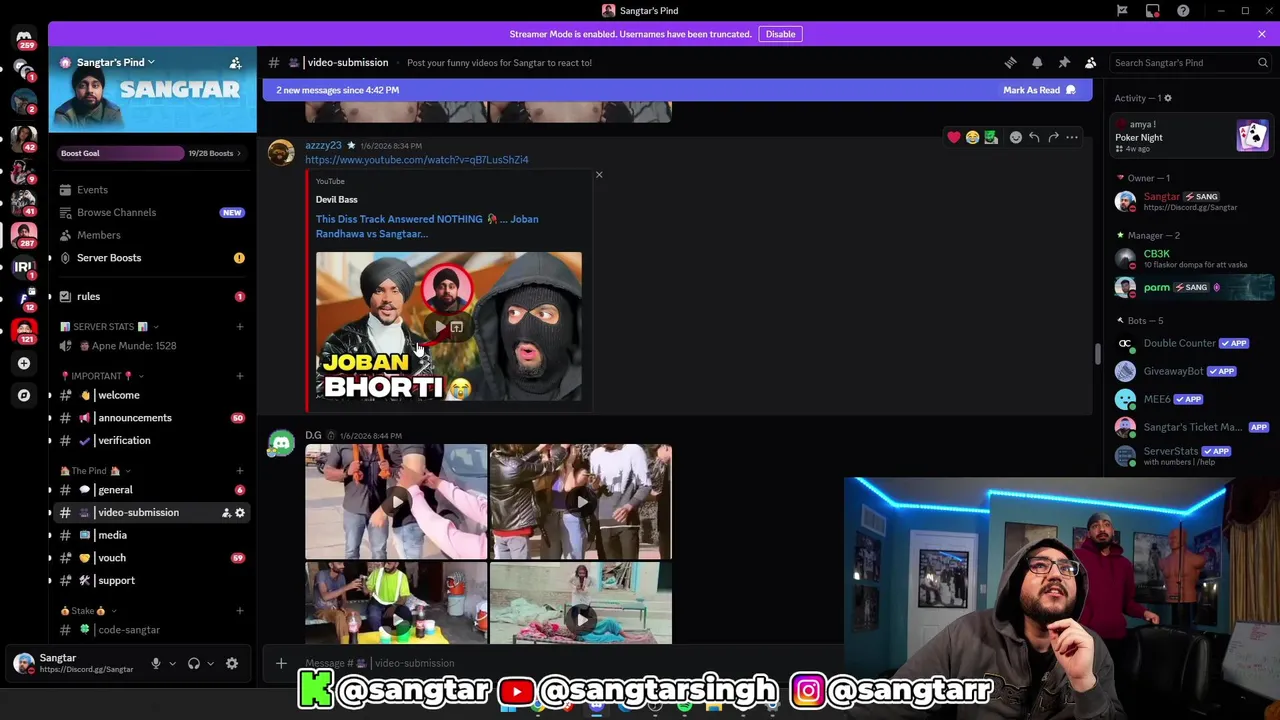The image size is (1280, 720).
Task: Create channel in Stake category
Action: 239,611
